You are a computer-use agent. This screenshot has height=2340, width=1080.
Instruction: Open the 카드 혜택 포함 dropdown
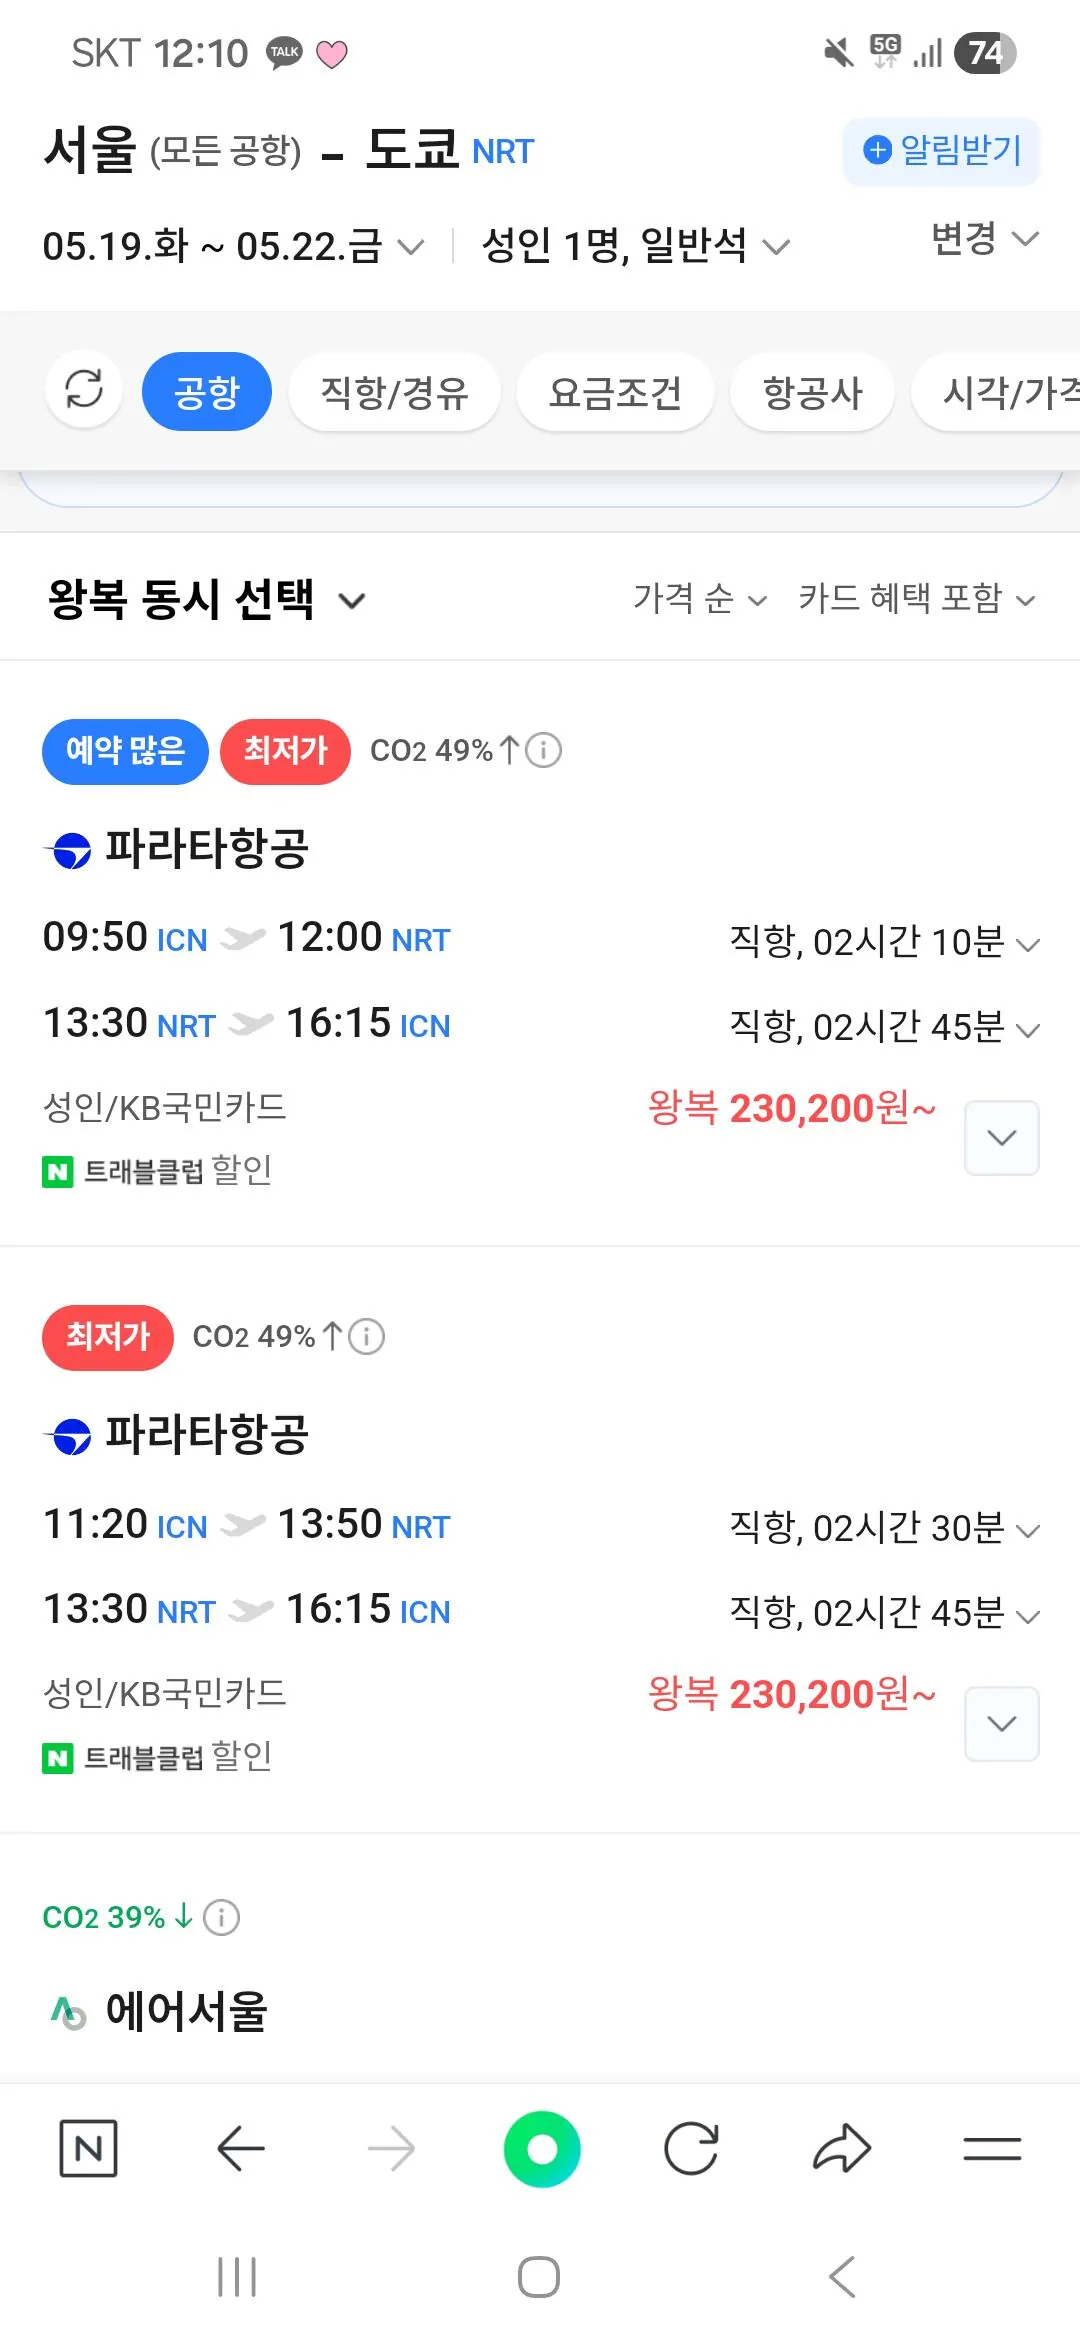pos(916,599)
